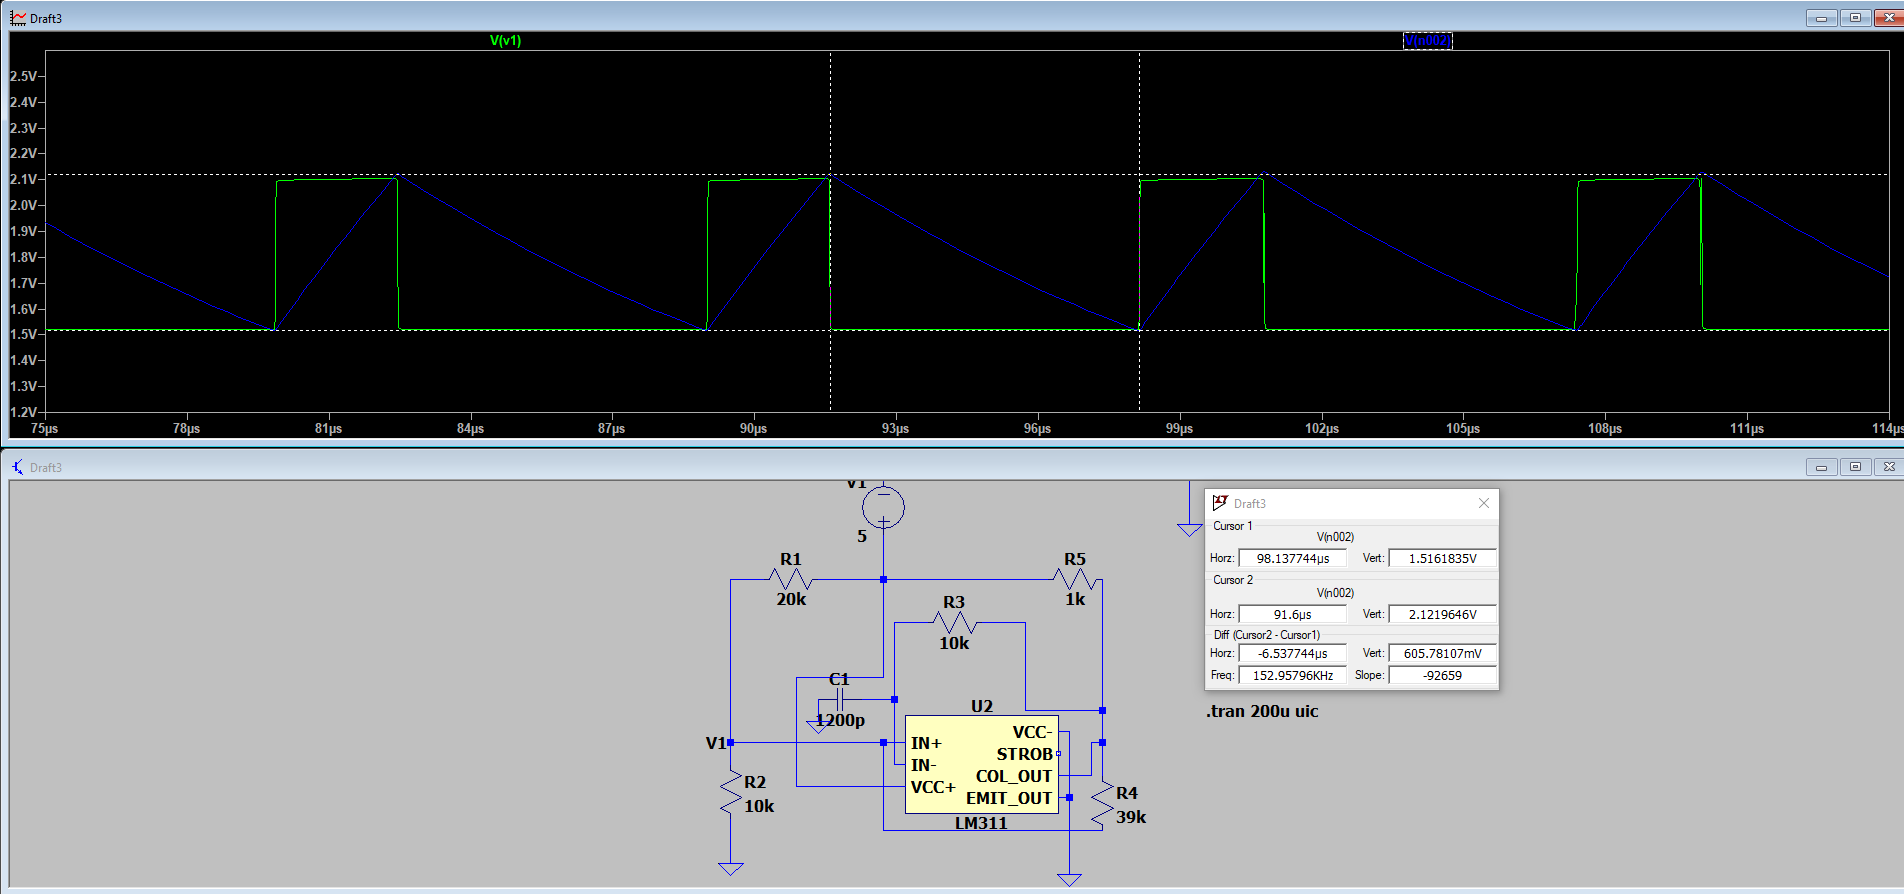The height and width of the screenshot is (894, 1904).
Task: Click the Slope field showing -92659
Action: point(1442,675)
